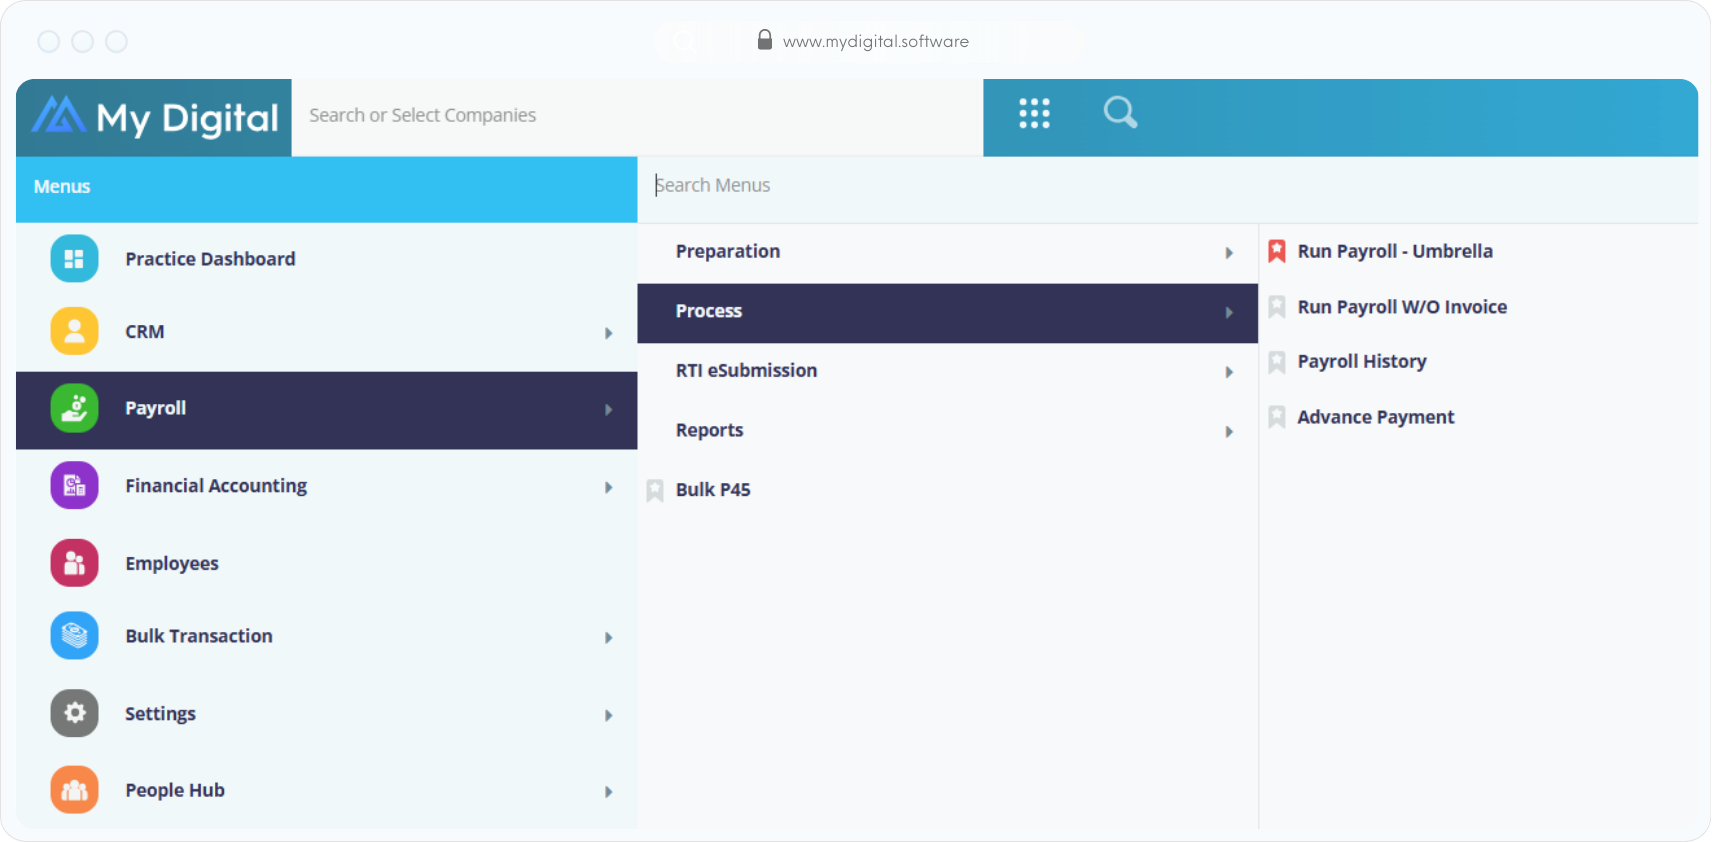Image resolution: width=1712 pixels, height=842 pixels.
Task: Click the blue Bulk Transaction icon
Action: point(74,636)
